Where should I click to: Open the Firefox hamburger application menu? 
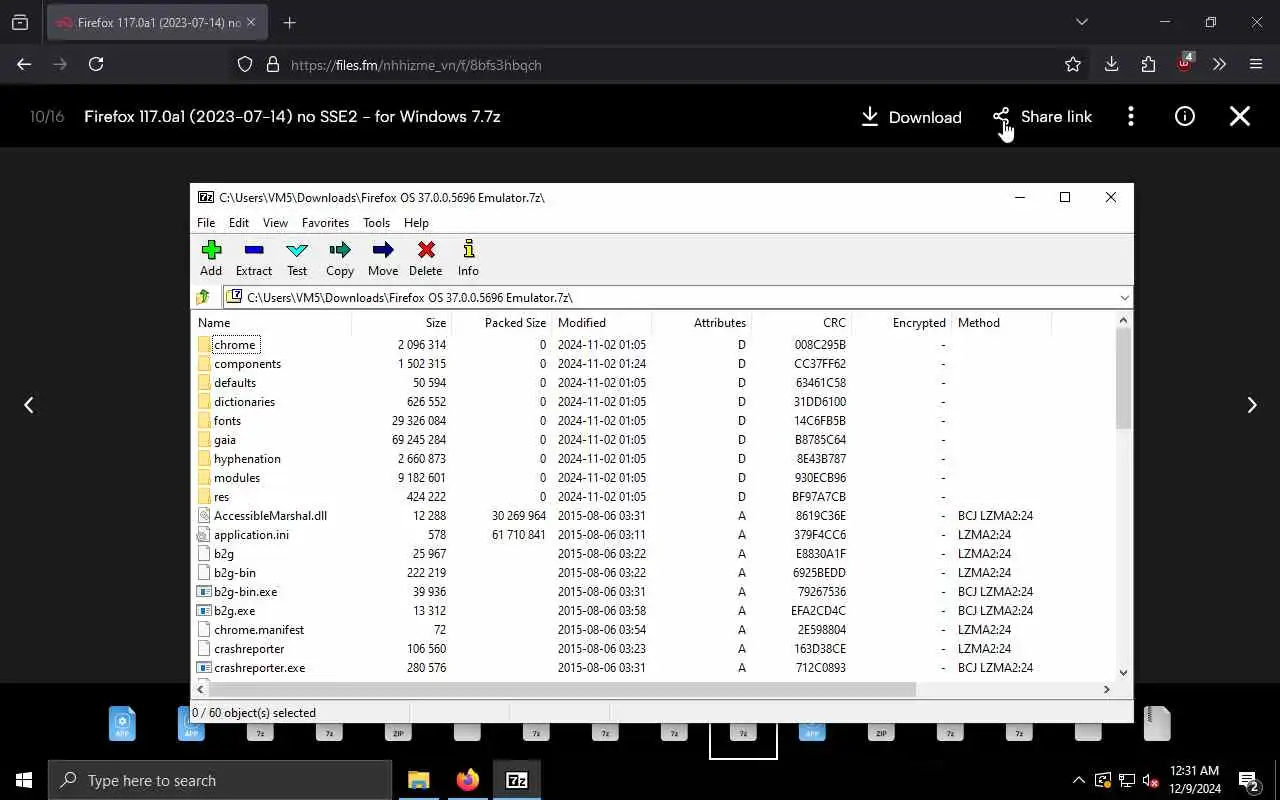click(x=1256, y=64)
